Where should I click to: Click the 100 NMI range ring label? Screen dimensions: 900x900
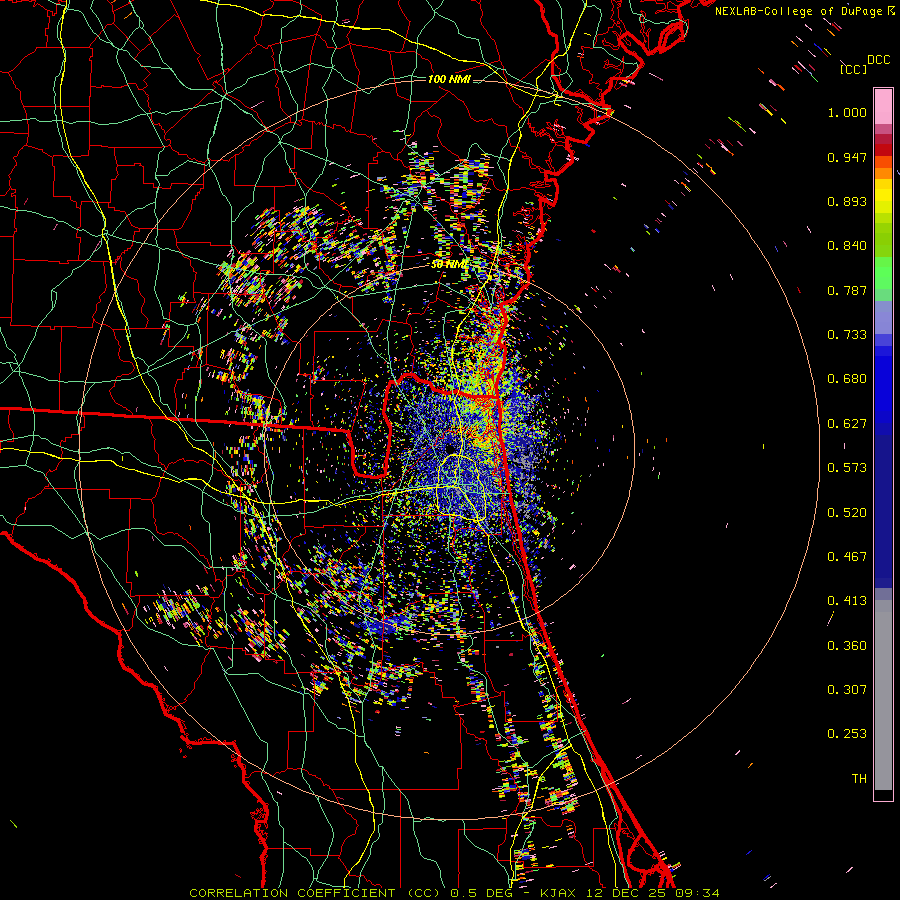tap(449, 79)
